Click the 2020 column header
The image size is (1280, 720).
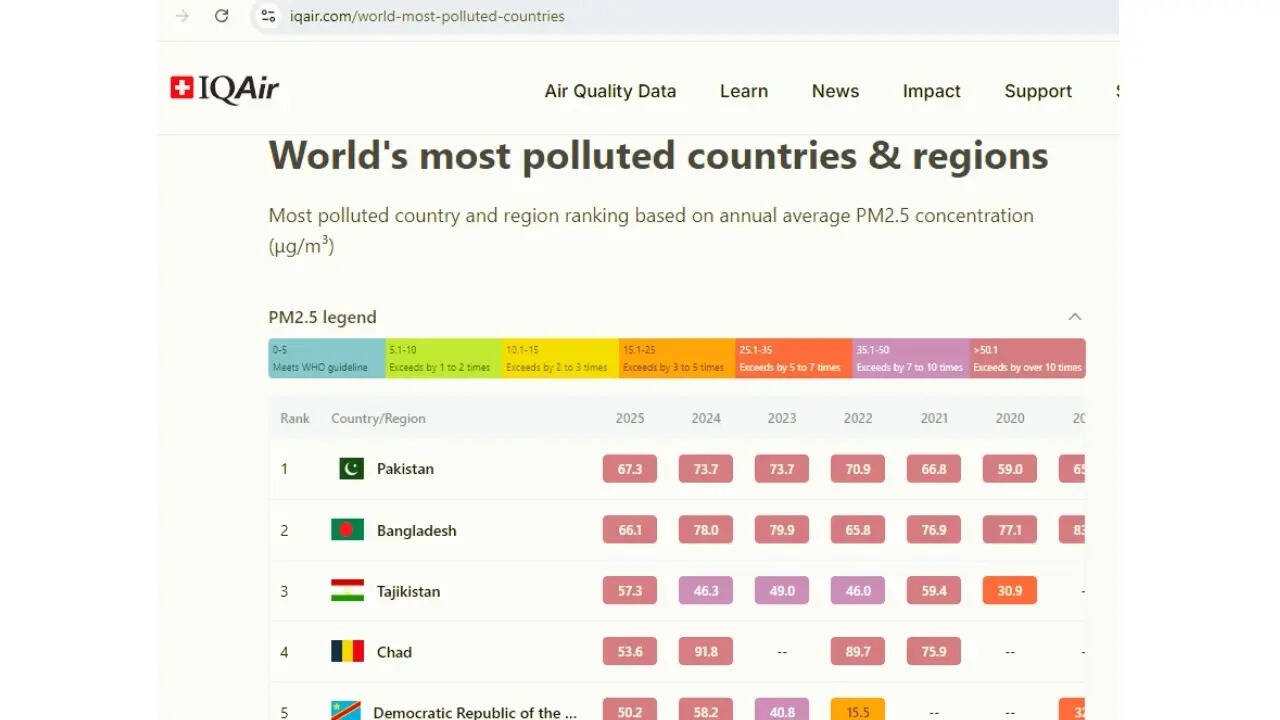[x=1010, y=419]
